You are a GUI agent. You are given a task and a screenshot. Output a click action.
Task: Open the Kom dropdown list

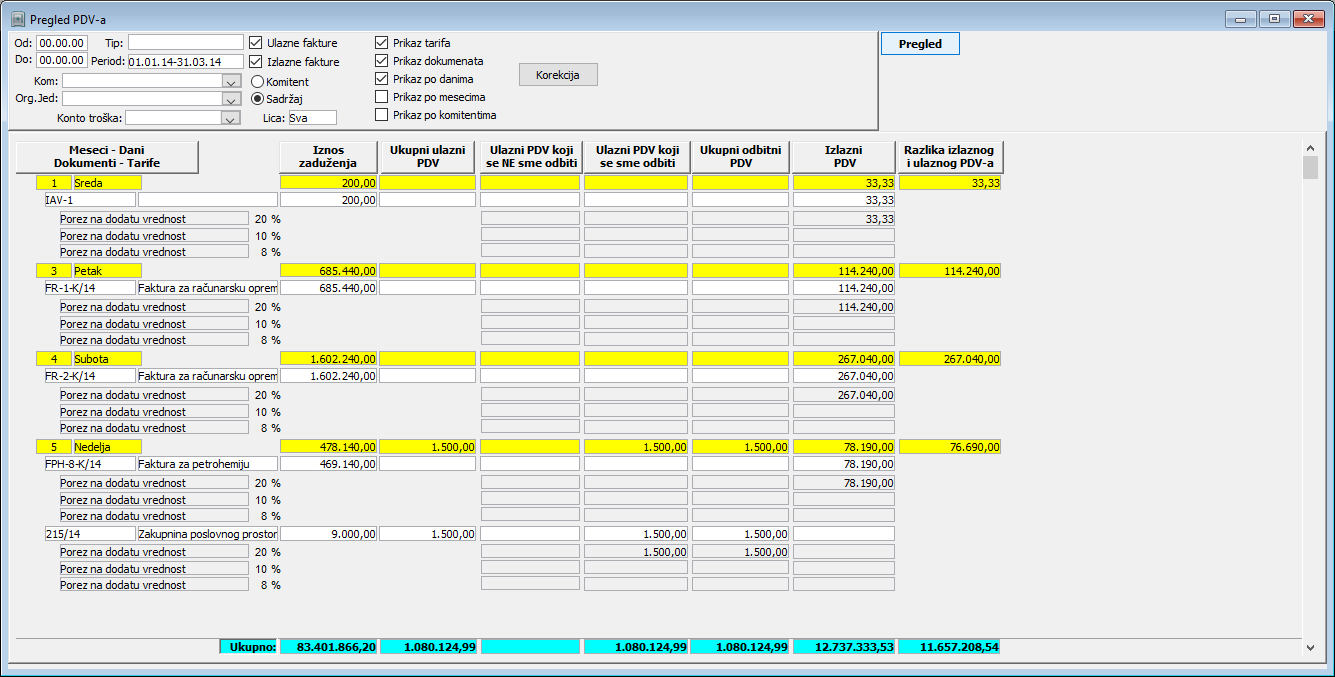click(231, 81)
